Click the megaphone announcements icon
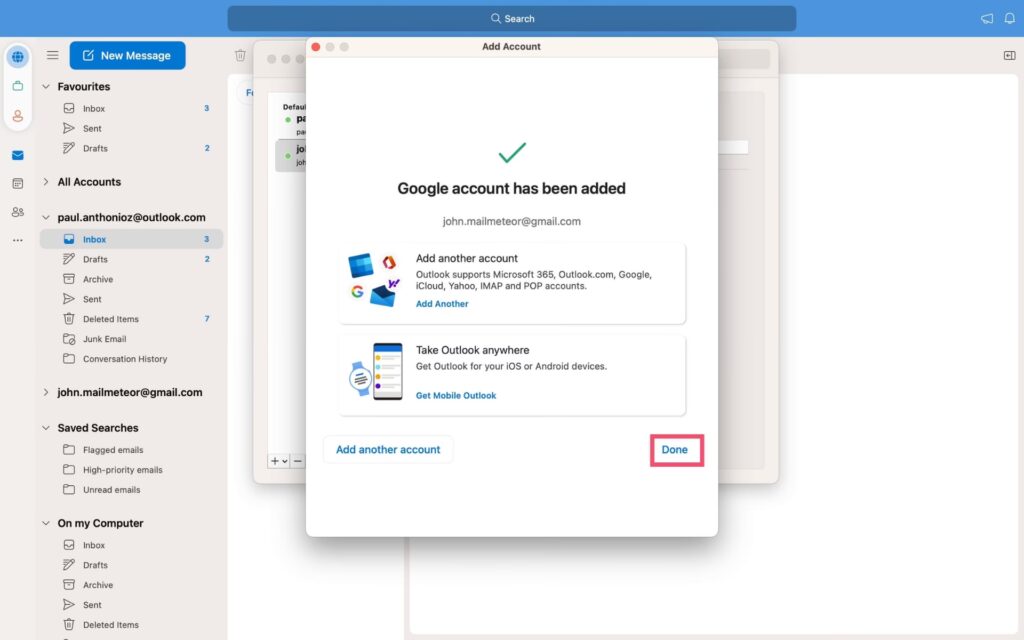Screen dimensions: 1024x640 [x=987, y=19]
